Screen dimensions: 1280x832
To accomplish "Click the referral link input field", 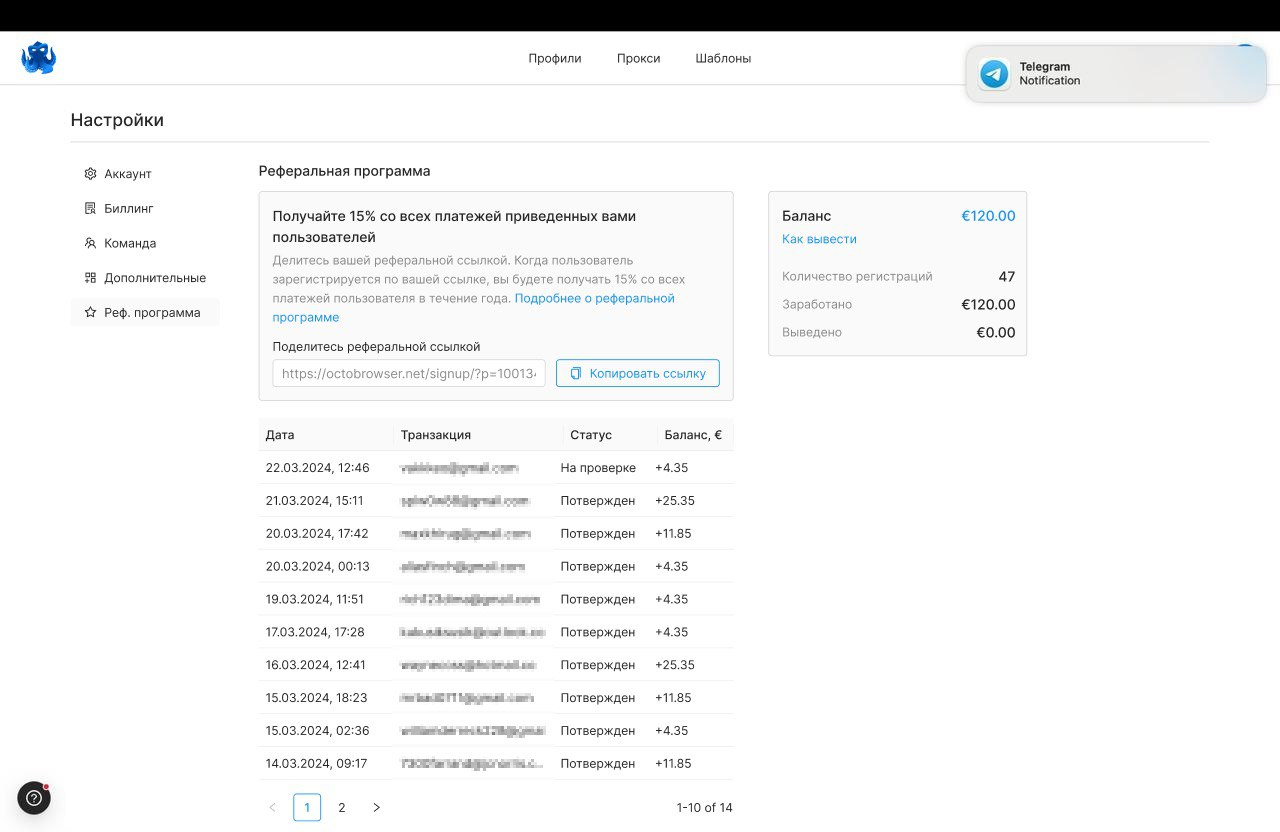I will tap(409, 373).
